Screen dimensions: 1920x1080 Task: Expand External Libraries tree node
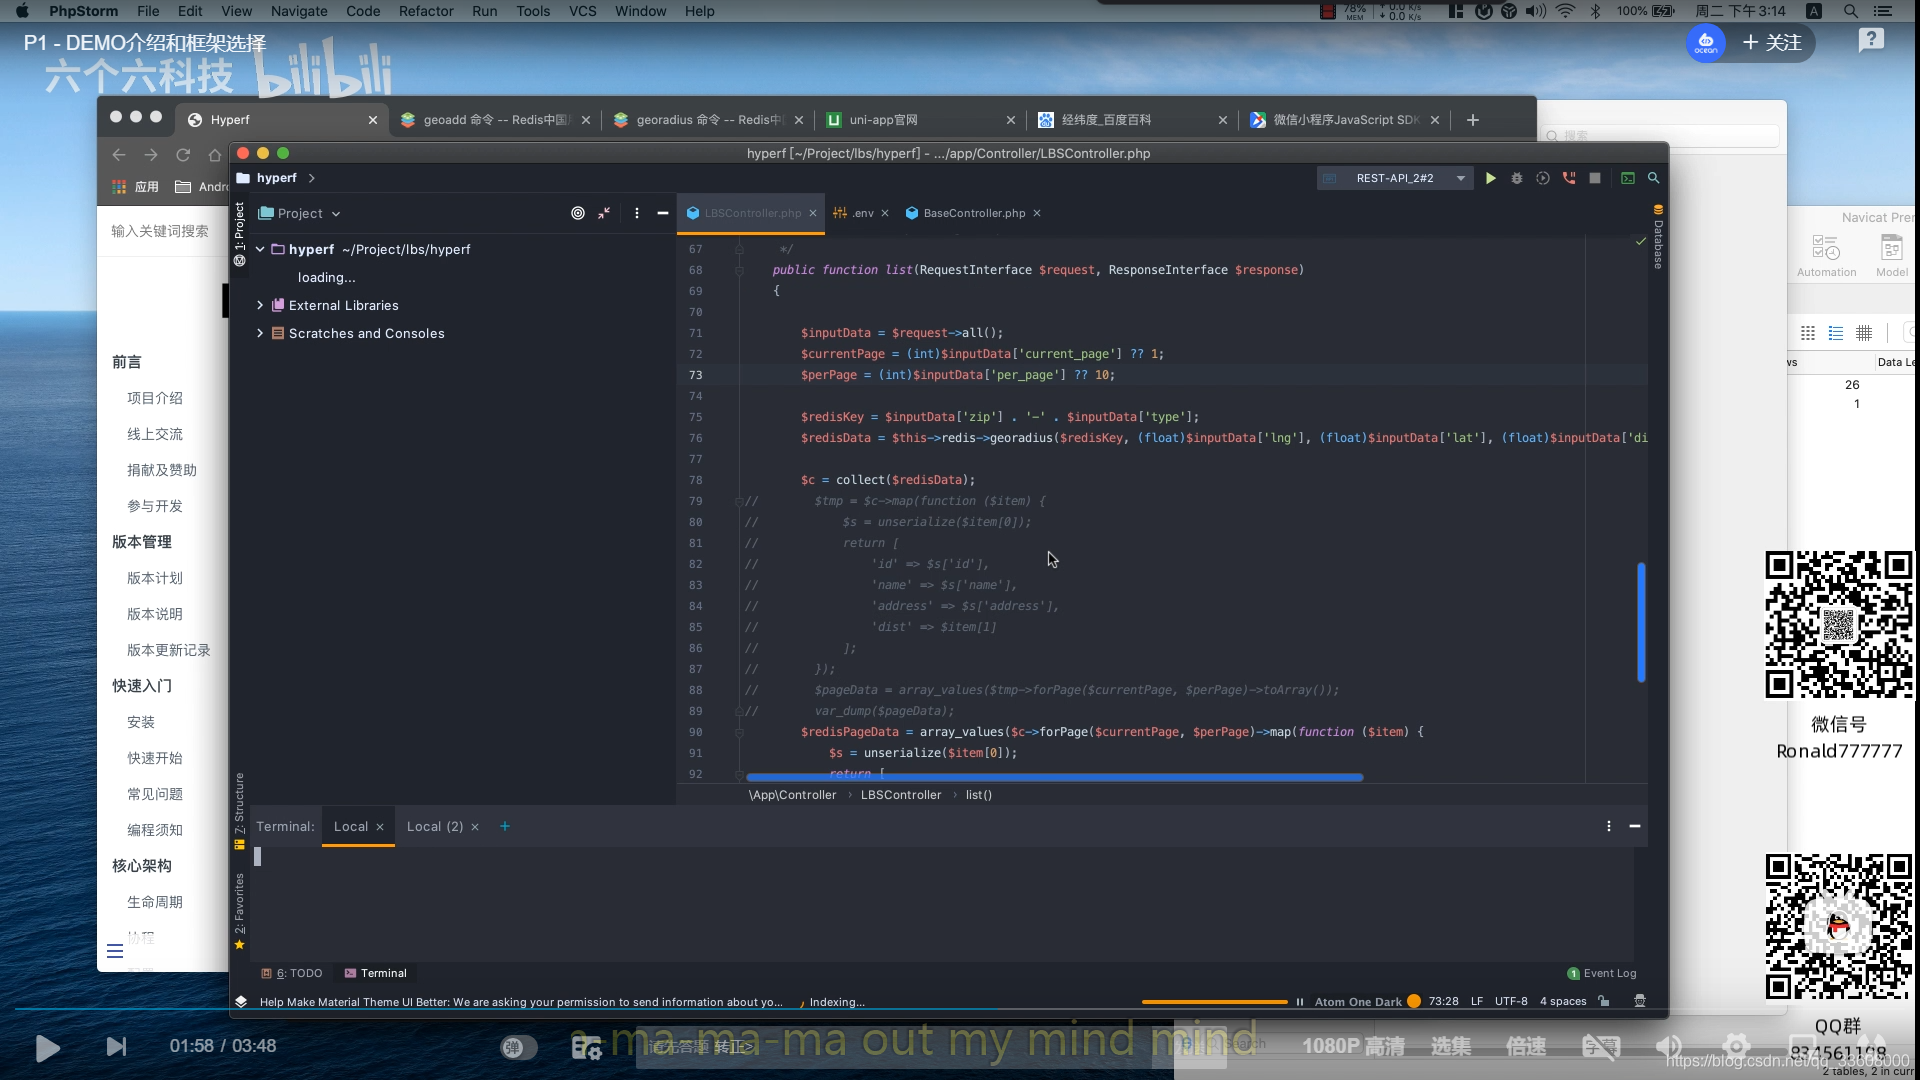260,305
